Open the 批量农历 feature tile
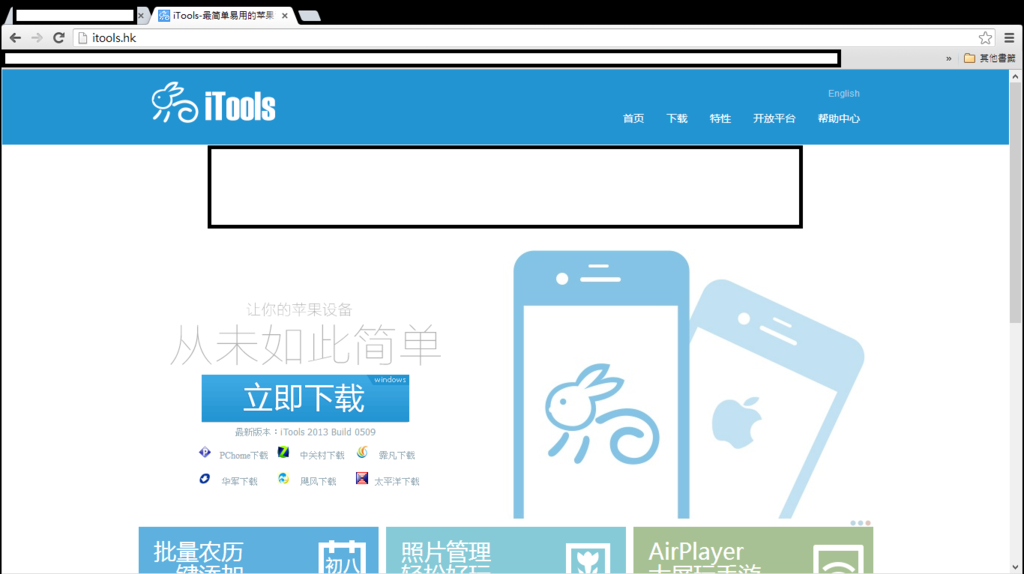 tap(259, 550)
